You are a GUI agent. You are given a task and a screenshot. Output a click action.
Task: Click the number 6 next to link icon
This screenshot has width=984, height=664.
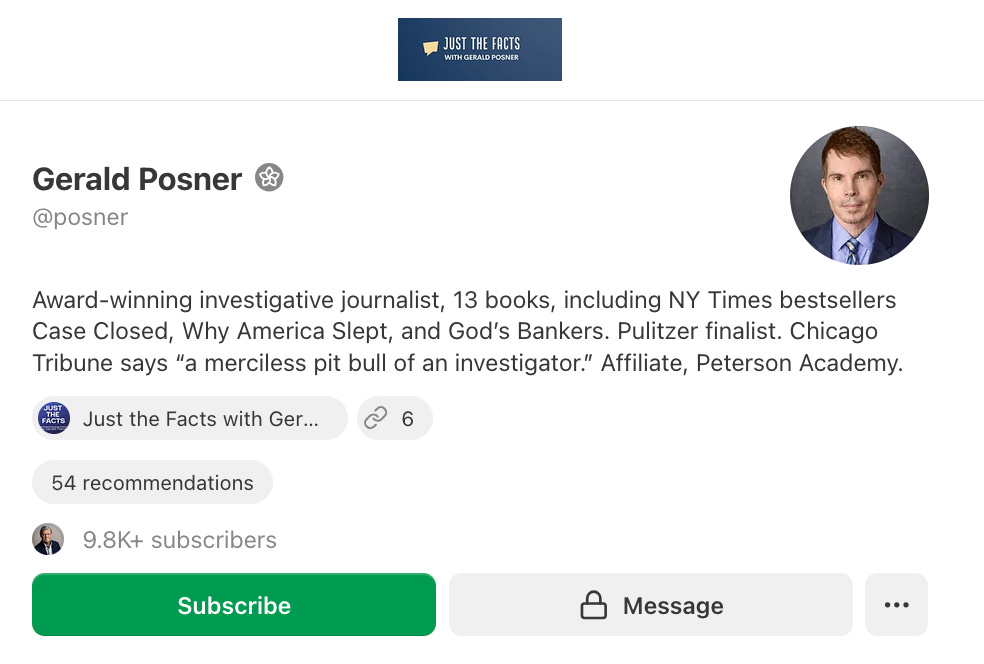[407, 419]
